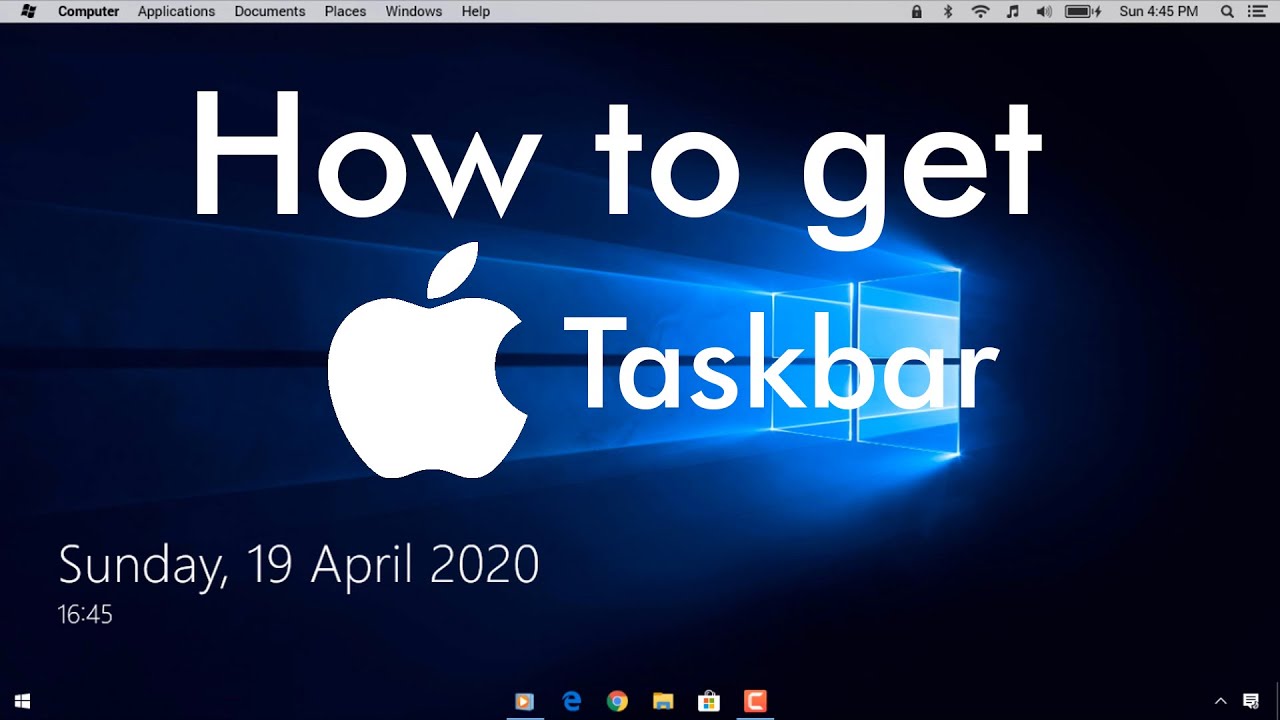
Task: Click the Sun 4:45 PM clock
Action: [x=1158, y=12]
